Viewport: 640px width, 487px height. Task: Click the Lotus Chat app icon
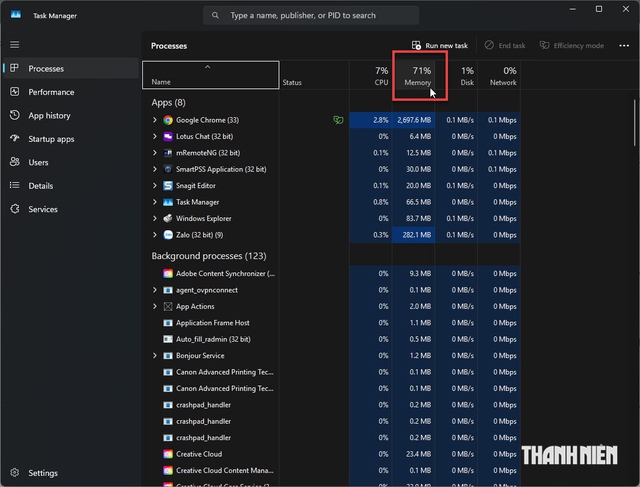click(168, 136)
